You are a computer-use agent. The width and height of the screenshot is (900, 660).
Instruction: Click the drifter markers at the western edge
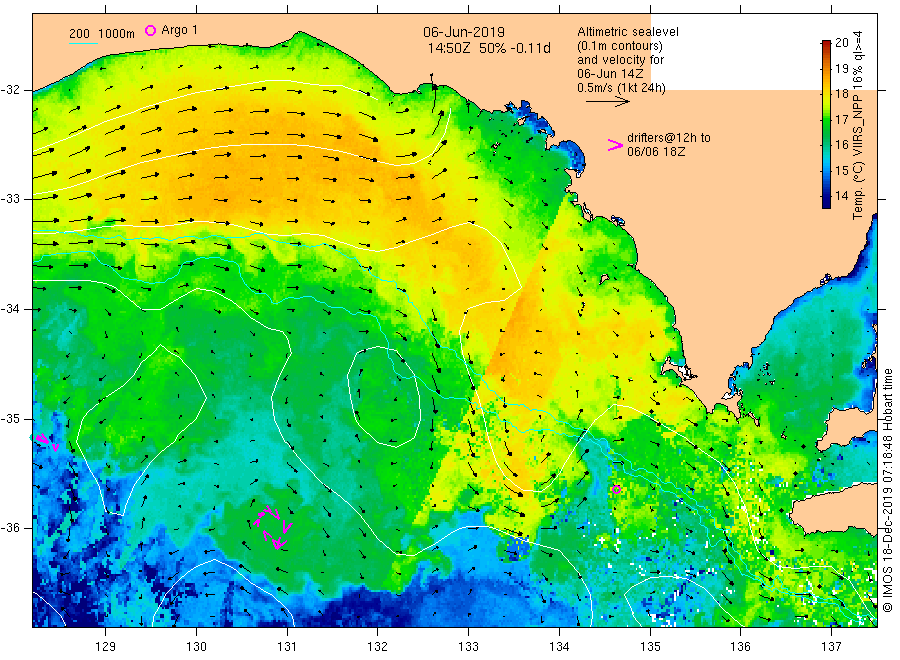coord(45,441)
